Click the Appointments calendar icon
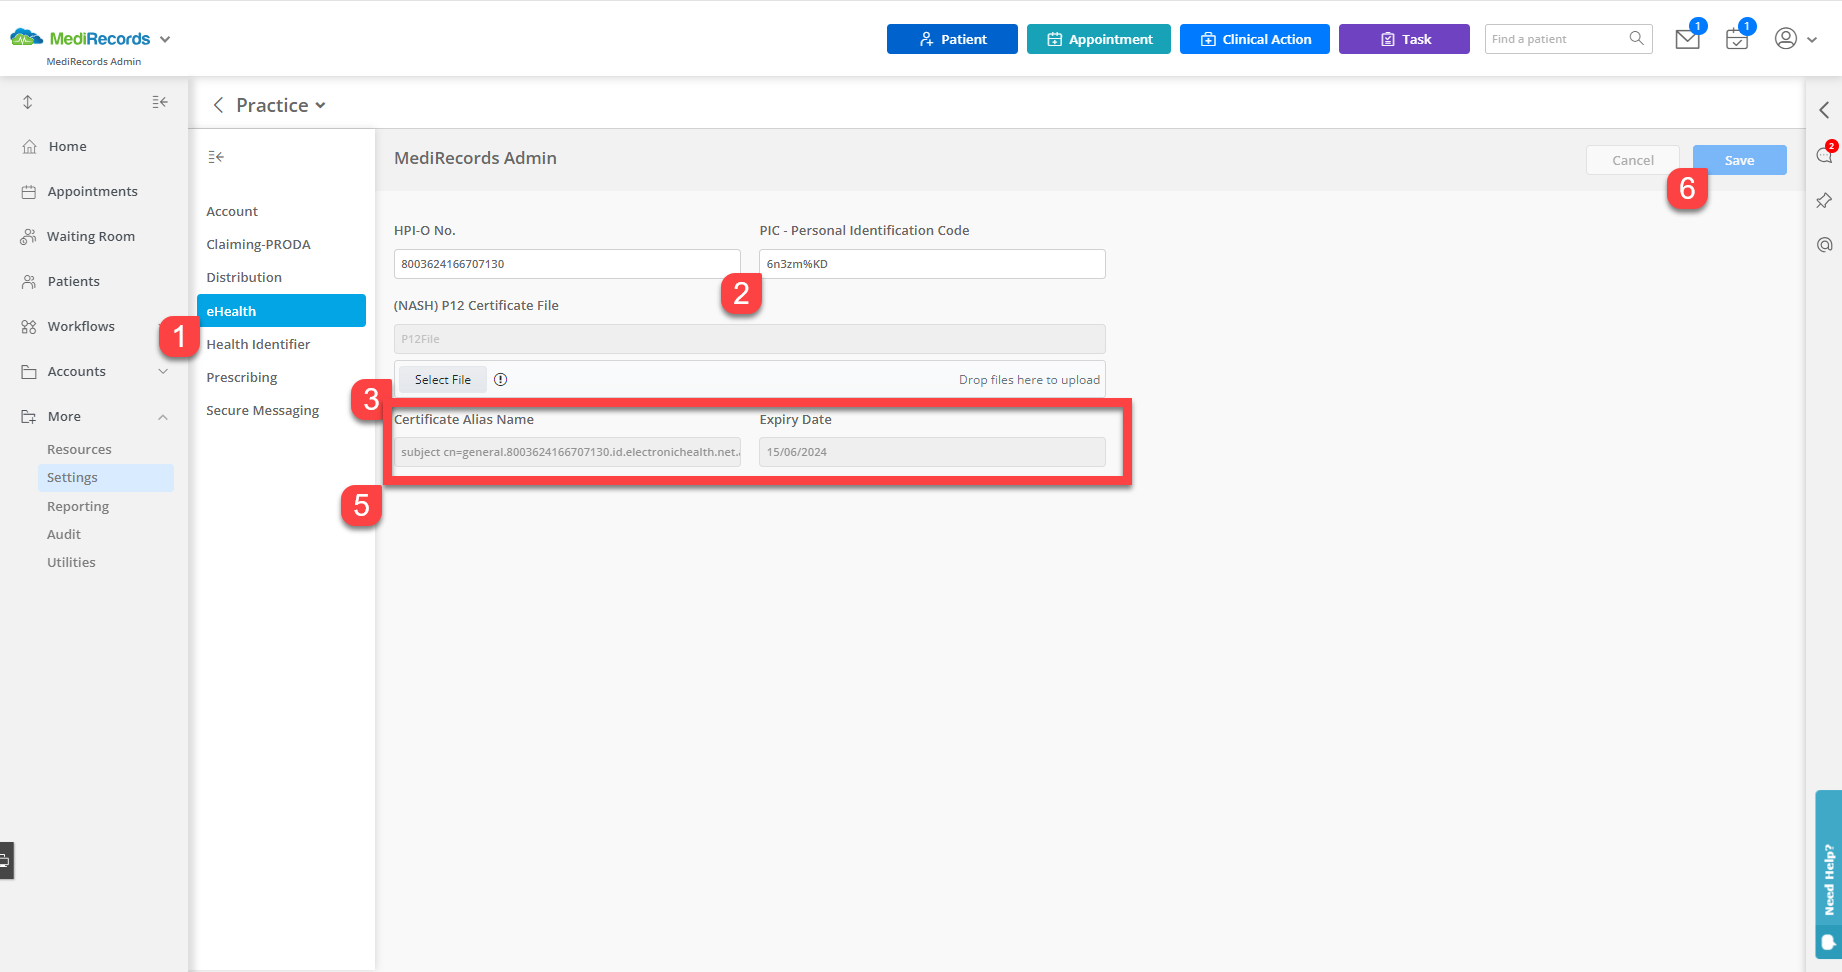Viewport: 1842px width, 972px height. (x=29, y=191)
